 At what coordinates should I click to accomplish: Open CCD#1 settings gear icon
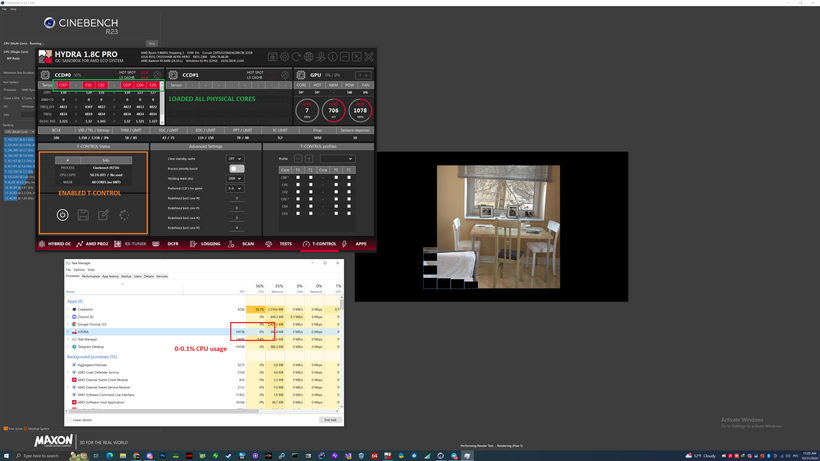click(285, 75)
